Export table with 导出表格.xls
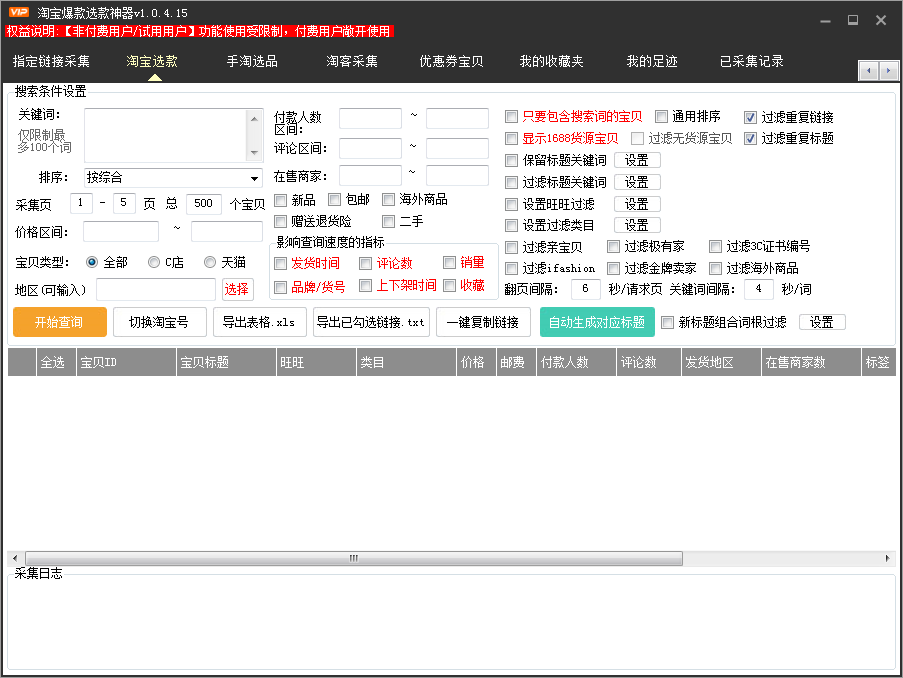 [x=259, y=322]
